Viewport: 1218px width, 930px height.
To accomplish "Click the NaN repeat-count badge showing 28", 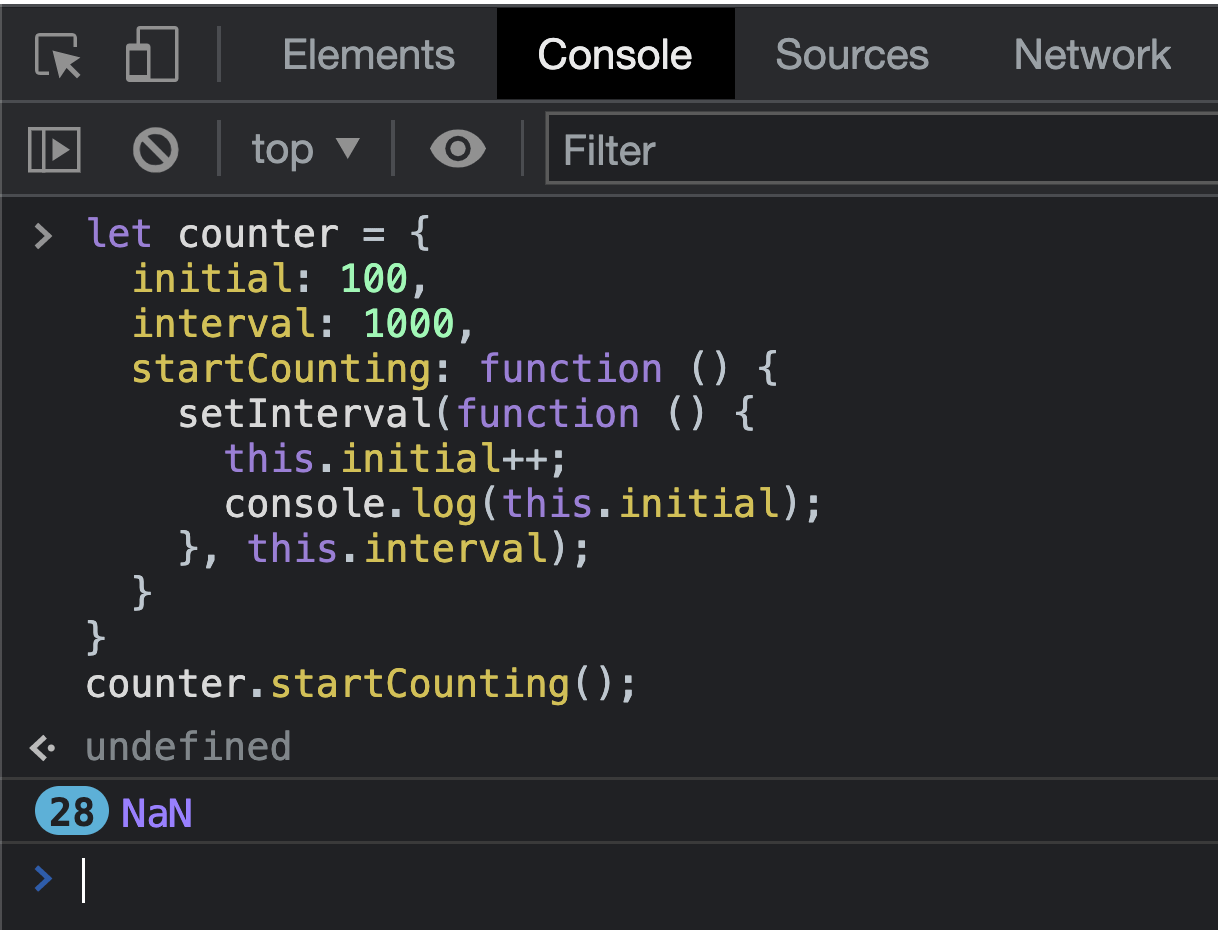I will 70,812.
